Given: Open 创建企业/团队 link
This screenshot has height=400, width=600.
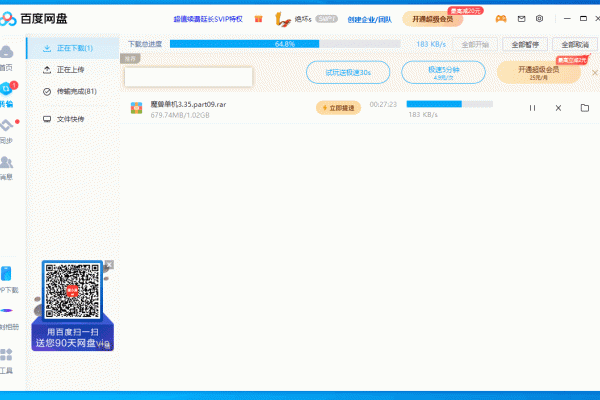Looking at the screenshot, I should pyautogui.click(x=370, y=19).
